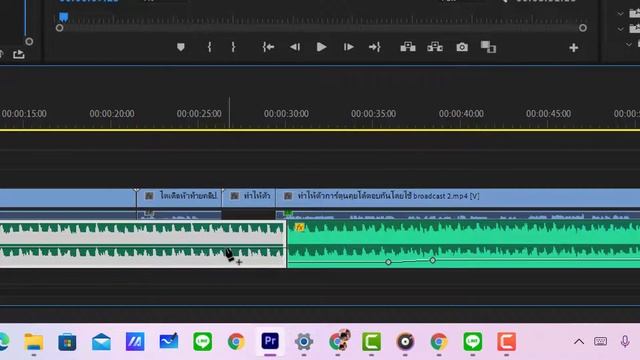The width and height of the screenshot is (640, 360).
Task: Click the Extract button
Action: tap(435, 47)
